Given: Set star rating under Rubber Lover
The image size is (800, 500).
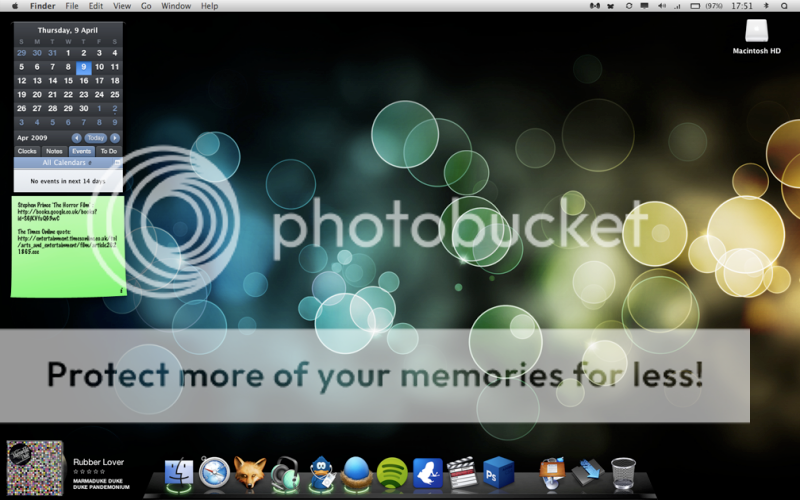Looking at the screenshot, I should point(90,472).
